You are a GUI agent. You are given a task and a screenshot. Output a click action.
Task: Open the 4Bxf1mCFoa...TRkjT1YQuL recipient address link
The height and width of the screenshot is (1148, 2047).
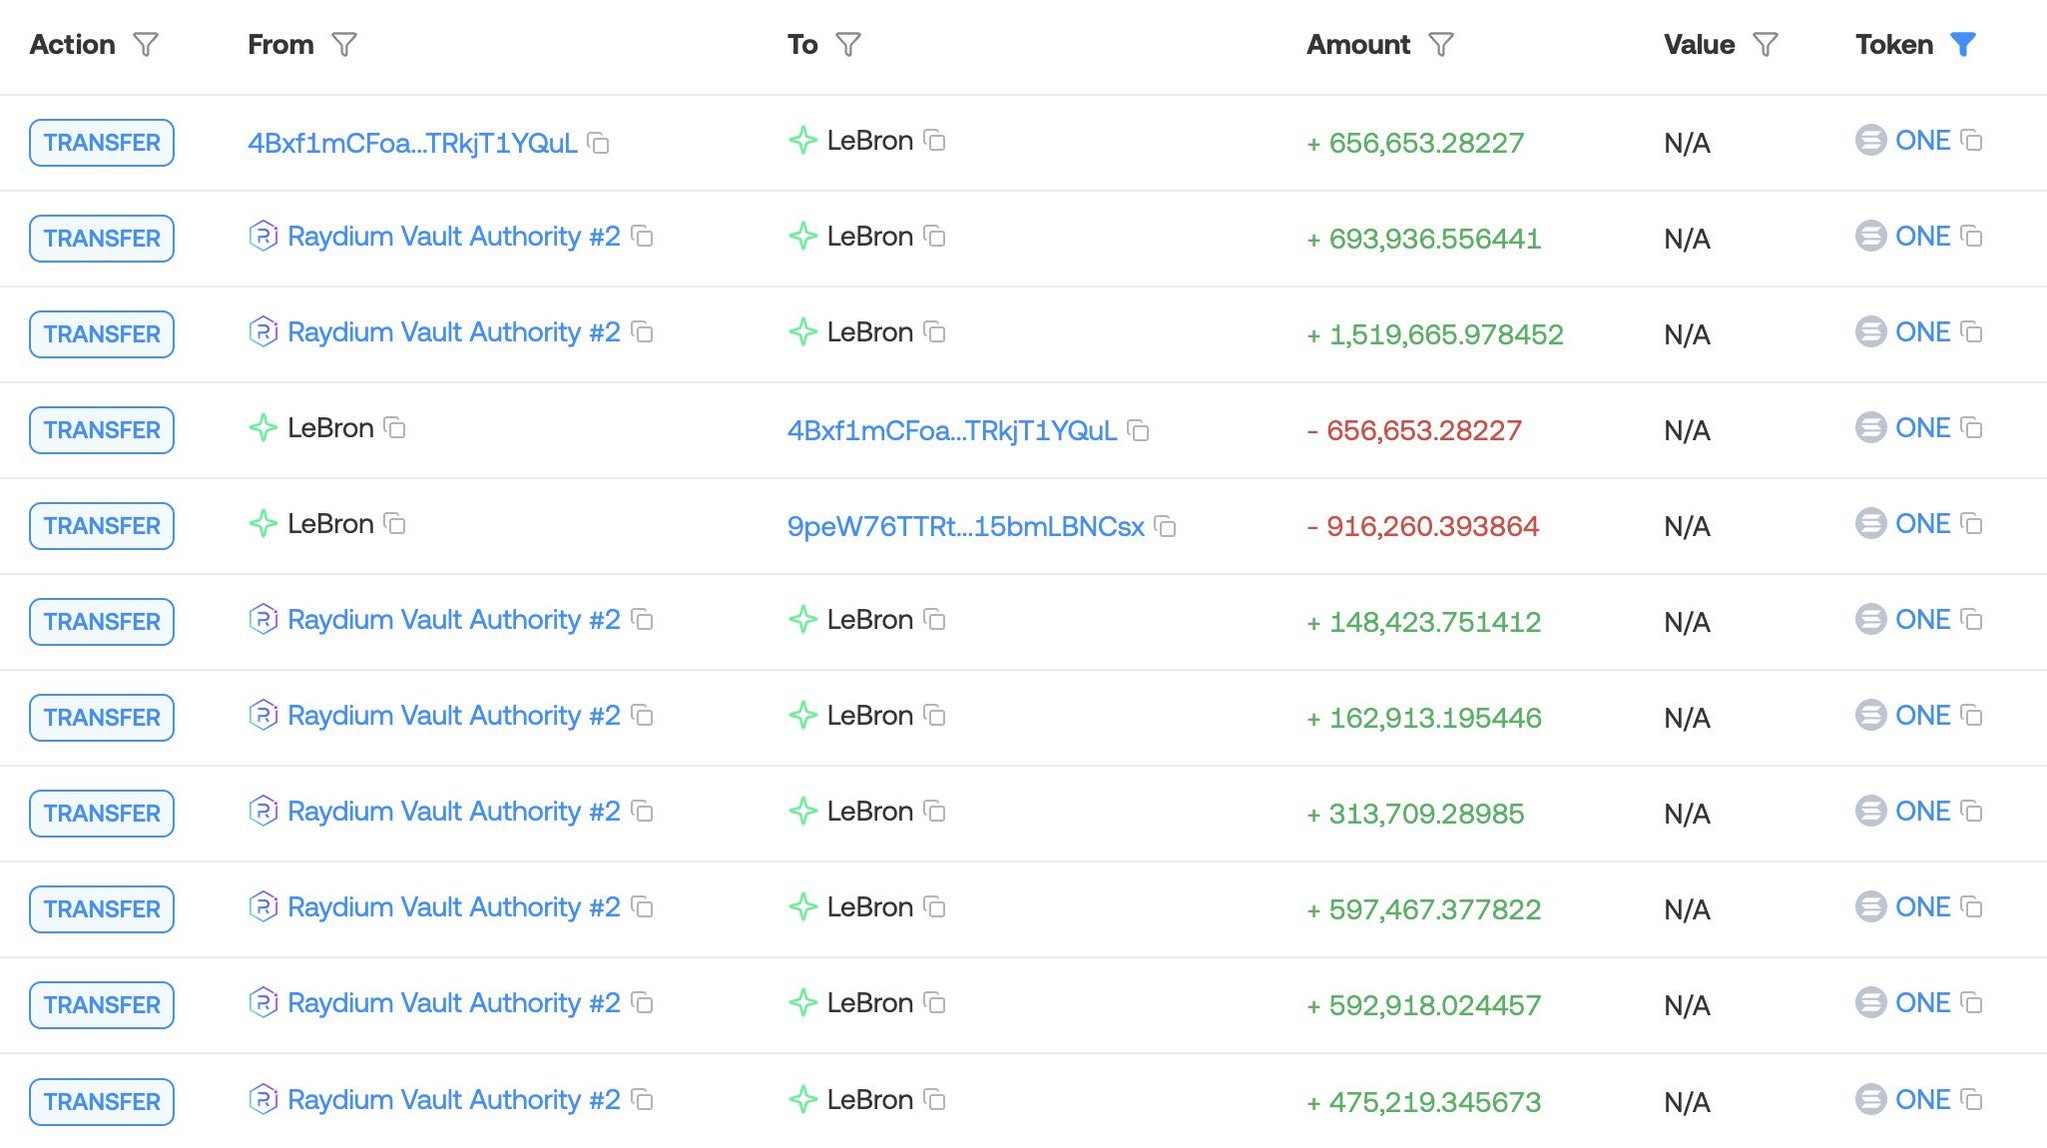(x=951, y=431)
